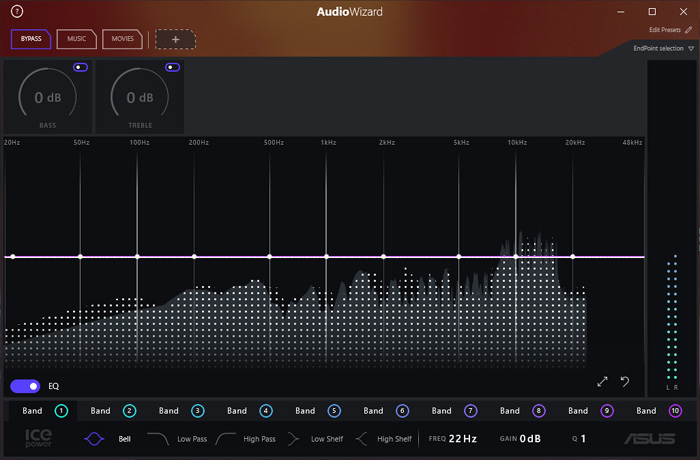
Task: Choose the Bell filter type label
Action: click(125, 439)
